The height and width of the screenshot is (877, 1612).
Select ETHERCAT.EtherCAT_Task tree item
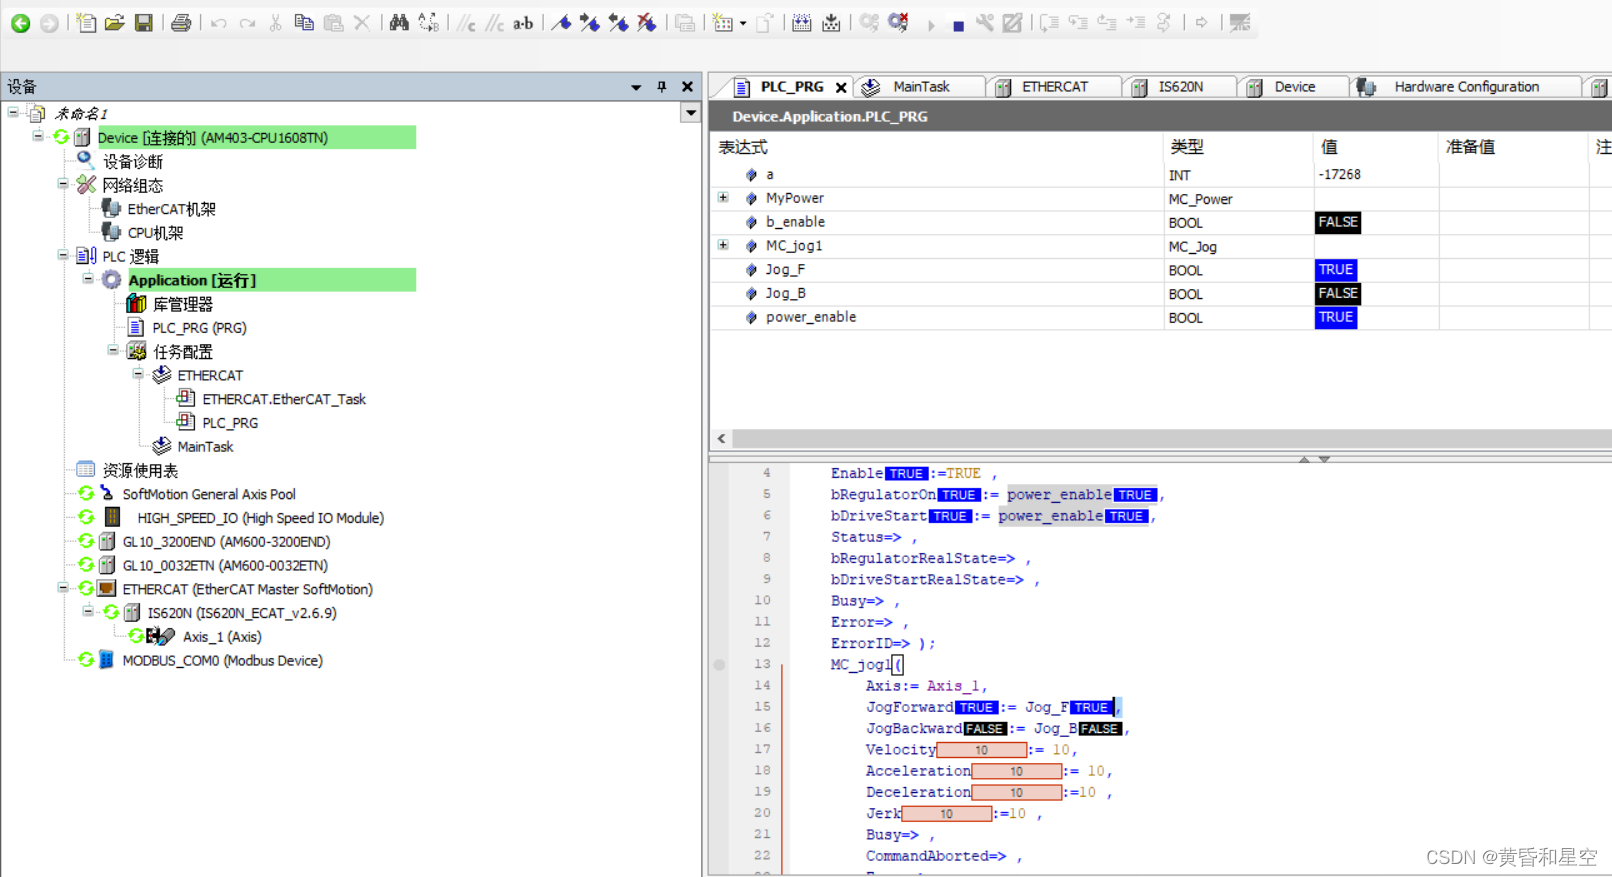(284, 399)
